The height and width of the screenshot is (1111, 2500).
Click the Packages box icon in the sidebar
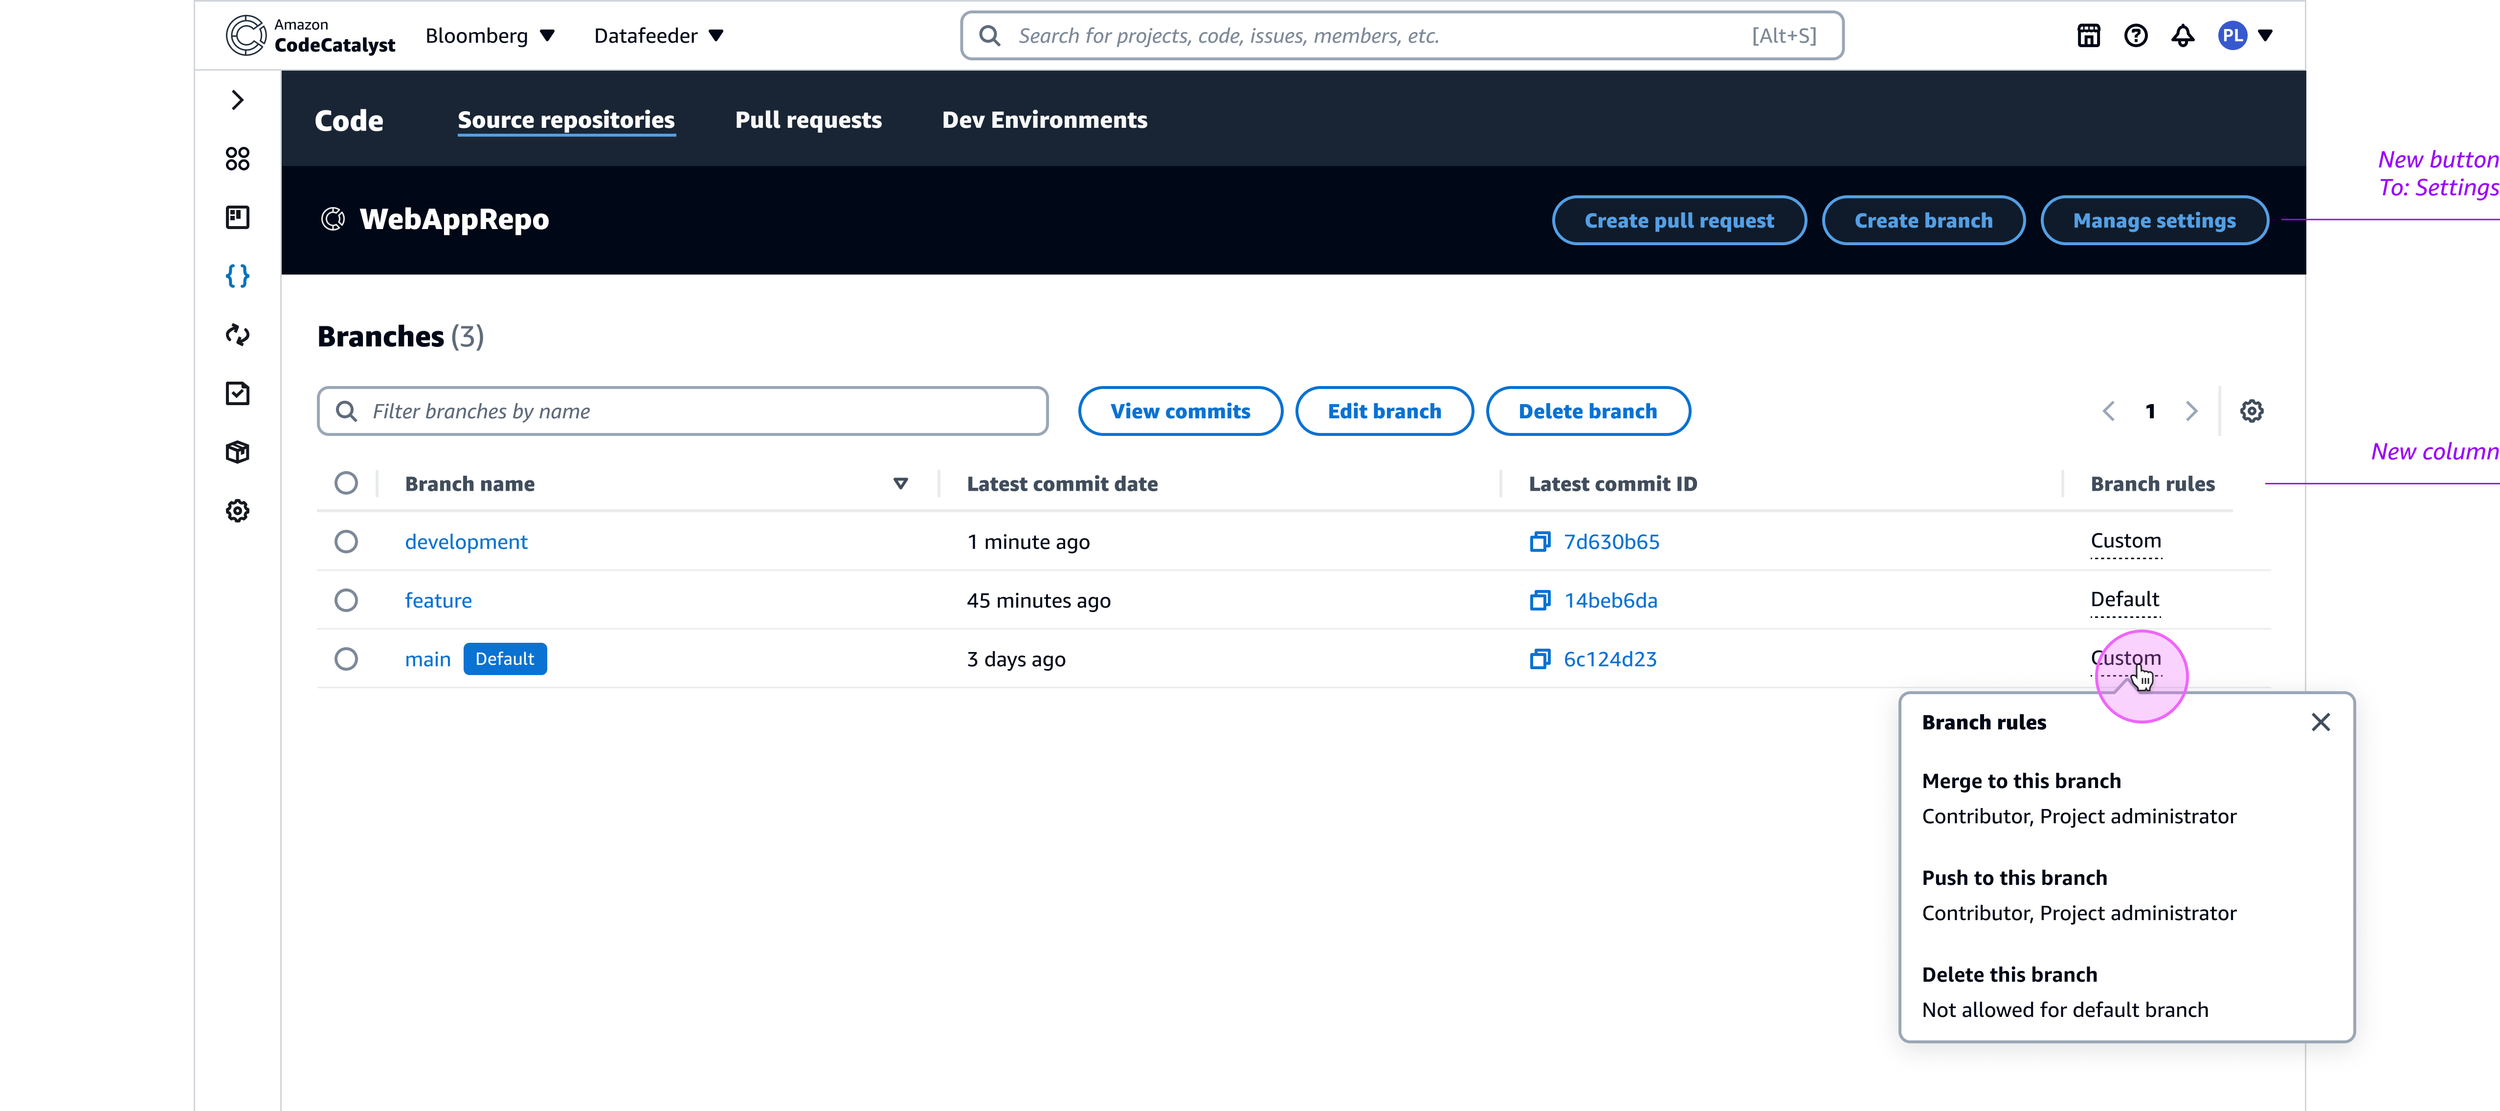point(237,452)
